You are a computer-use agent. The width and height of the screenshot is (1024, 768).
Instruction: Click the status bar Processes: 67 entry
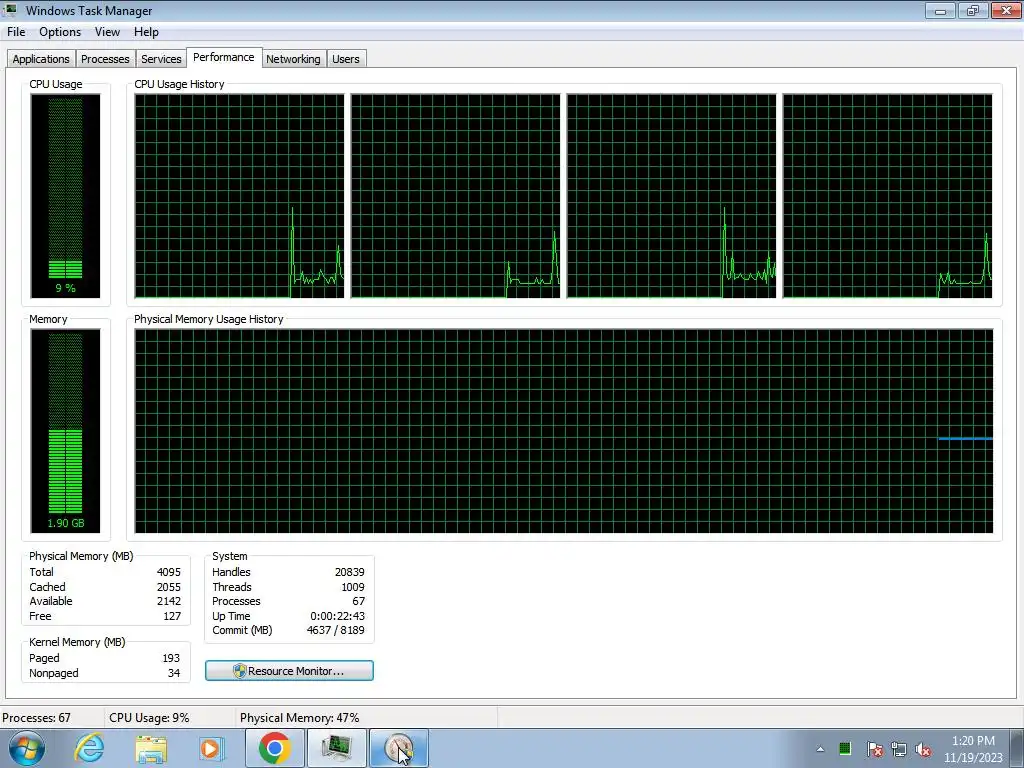pos(37,718)
